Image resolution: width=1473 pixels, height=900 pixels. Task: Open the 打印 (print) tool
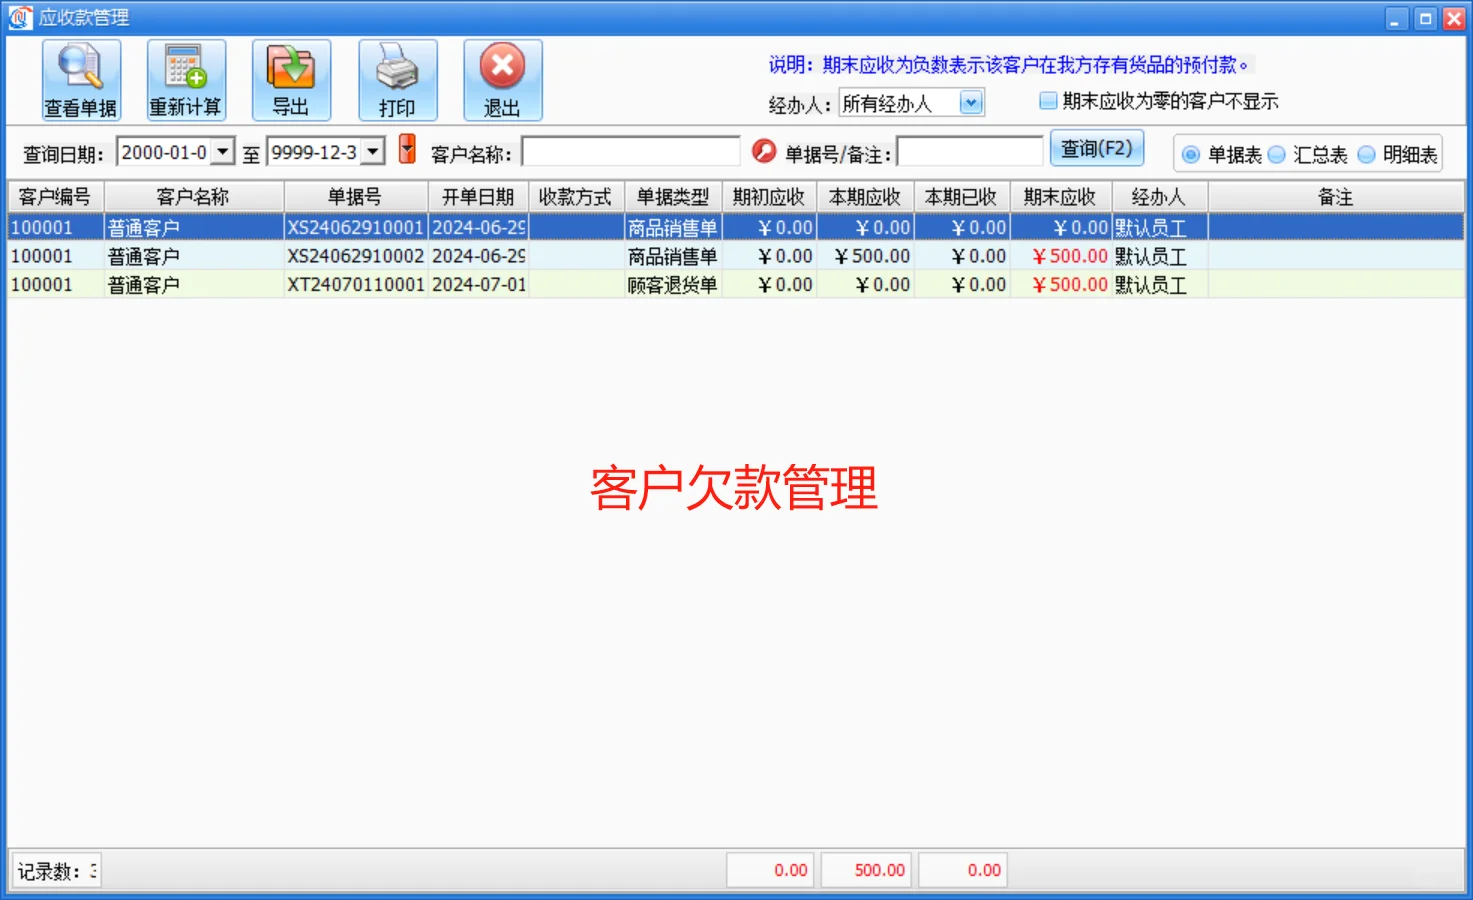[x=397, y=79]
